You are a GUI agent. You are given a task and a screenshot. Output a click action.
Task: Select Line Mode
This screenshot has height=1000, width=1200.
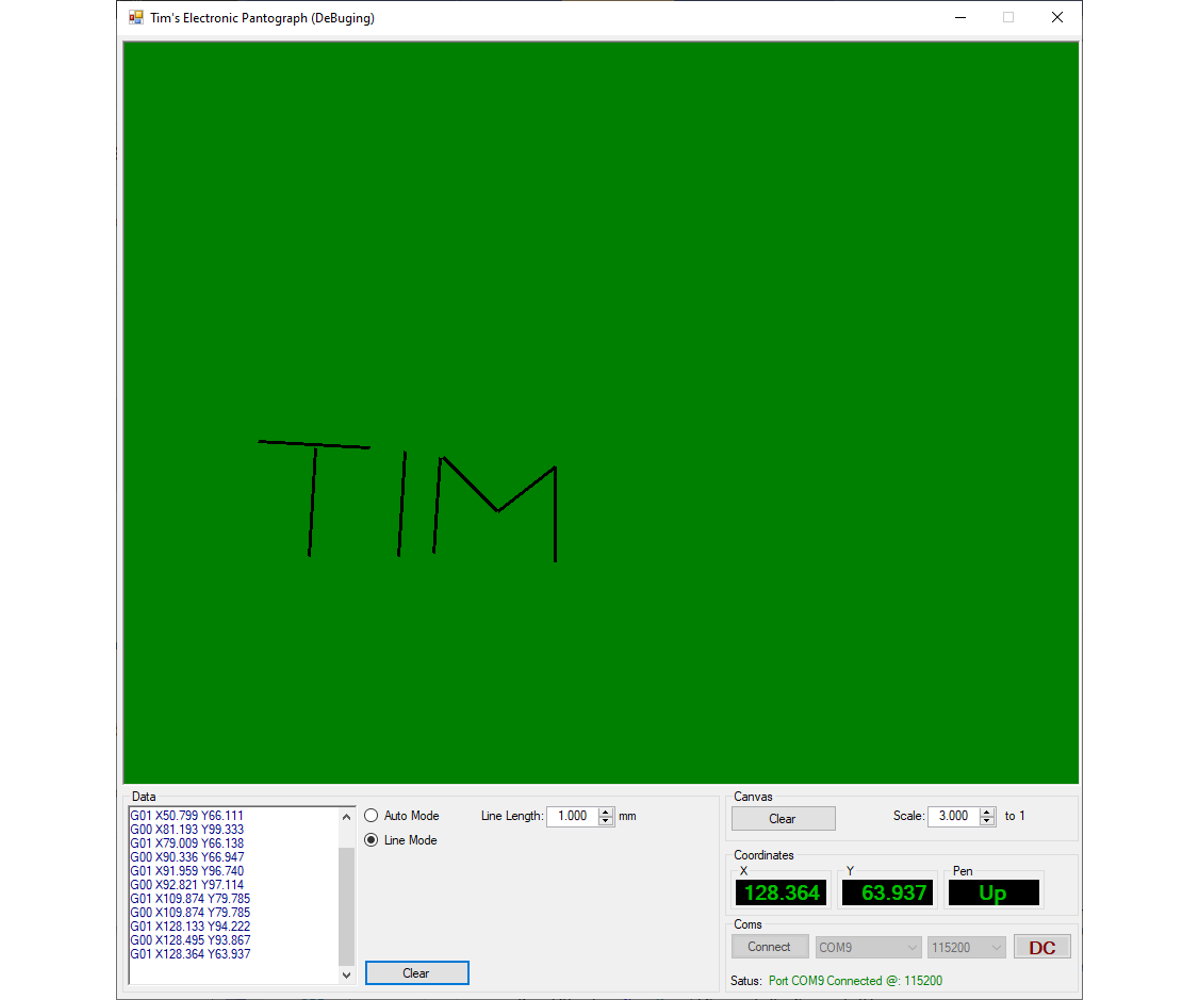coord(371,840)
